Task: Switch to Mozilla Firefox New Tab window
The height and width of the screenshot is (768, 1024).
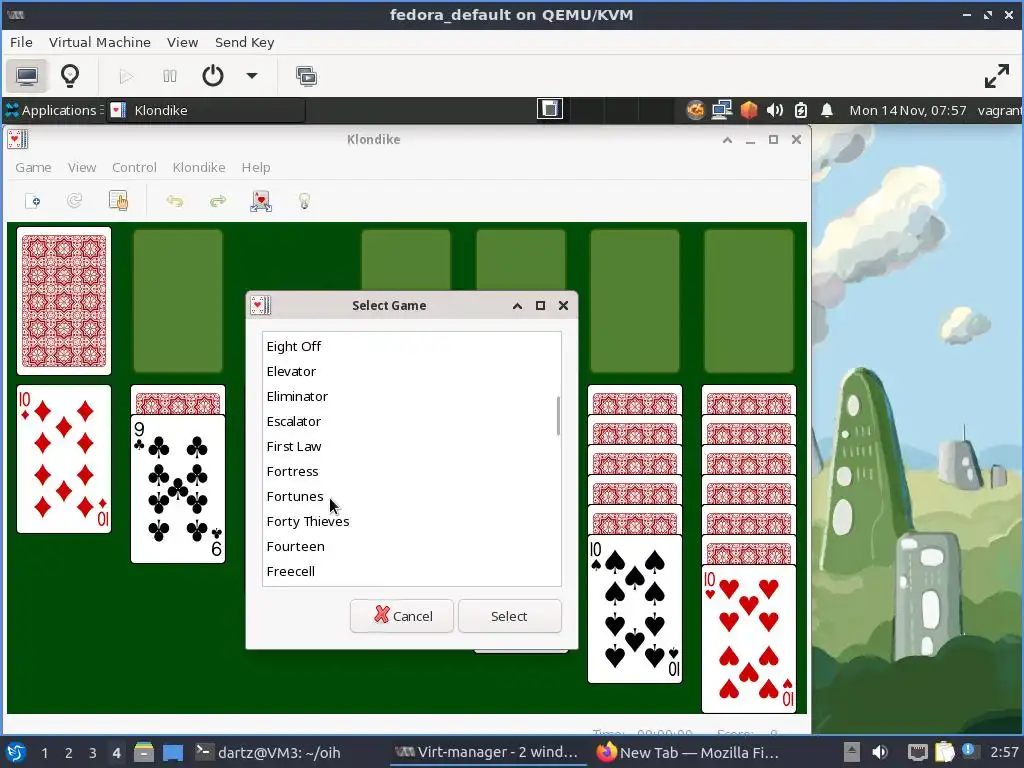Action: click(688, 752)
